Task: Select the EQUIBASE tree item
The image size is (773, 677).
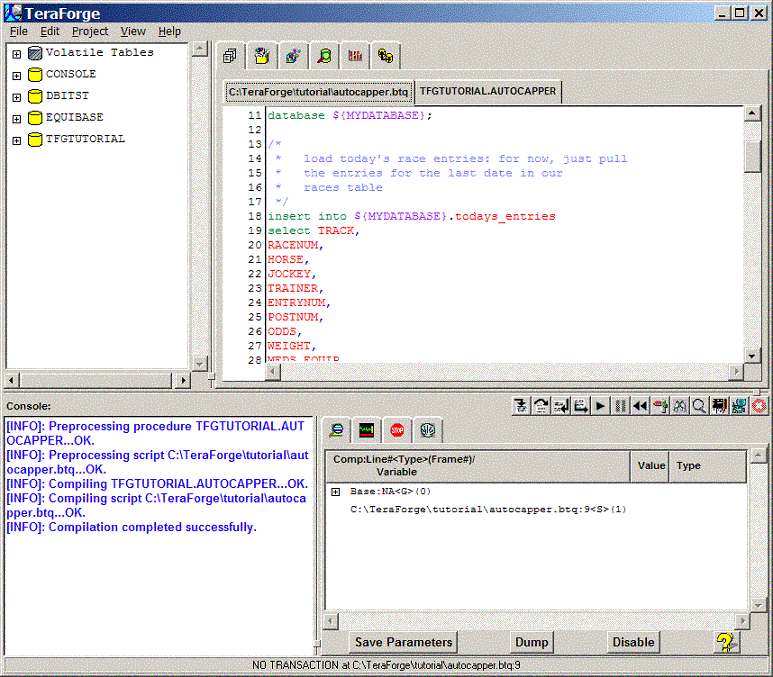Action: [x=74, y=117]
